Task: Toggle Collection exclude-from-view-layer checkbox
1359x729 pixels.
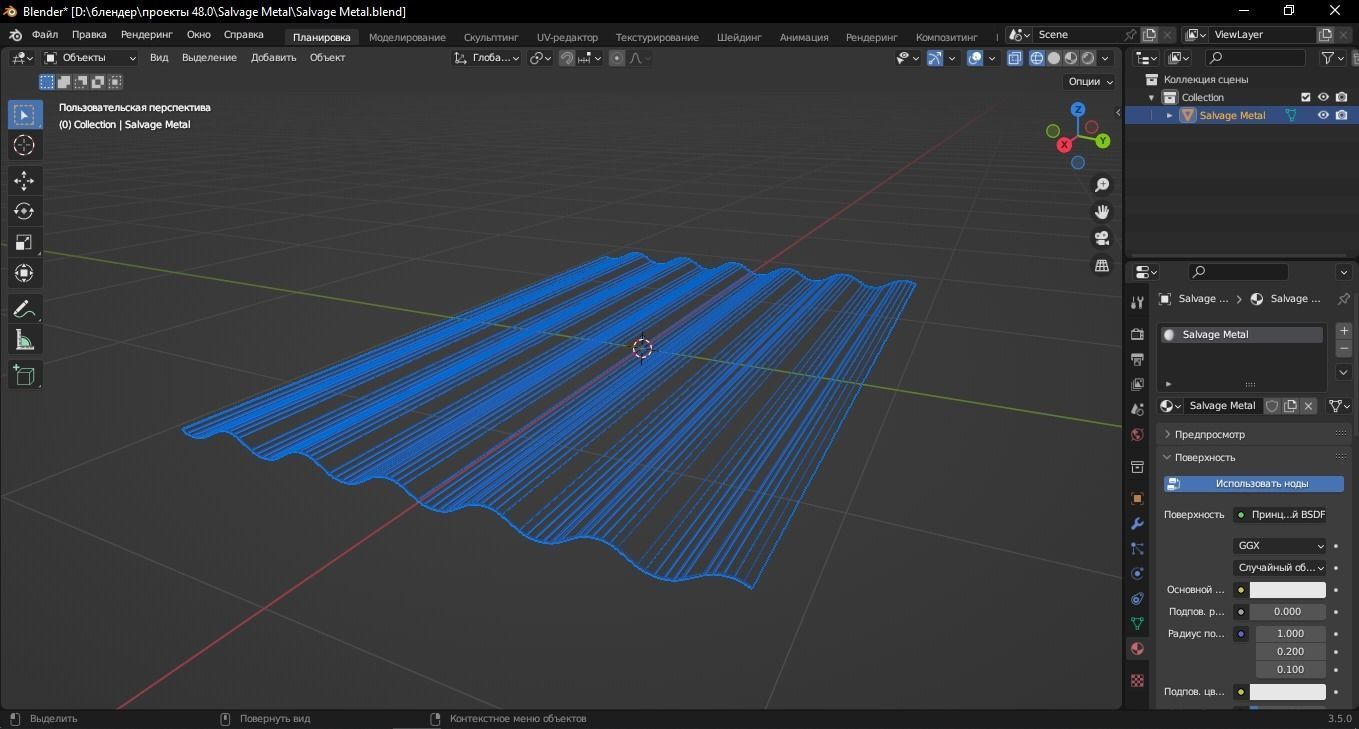Action: 1305,97
